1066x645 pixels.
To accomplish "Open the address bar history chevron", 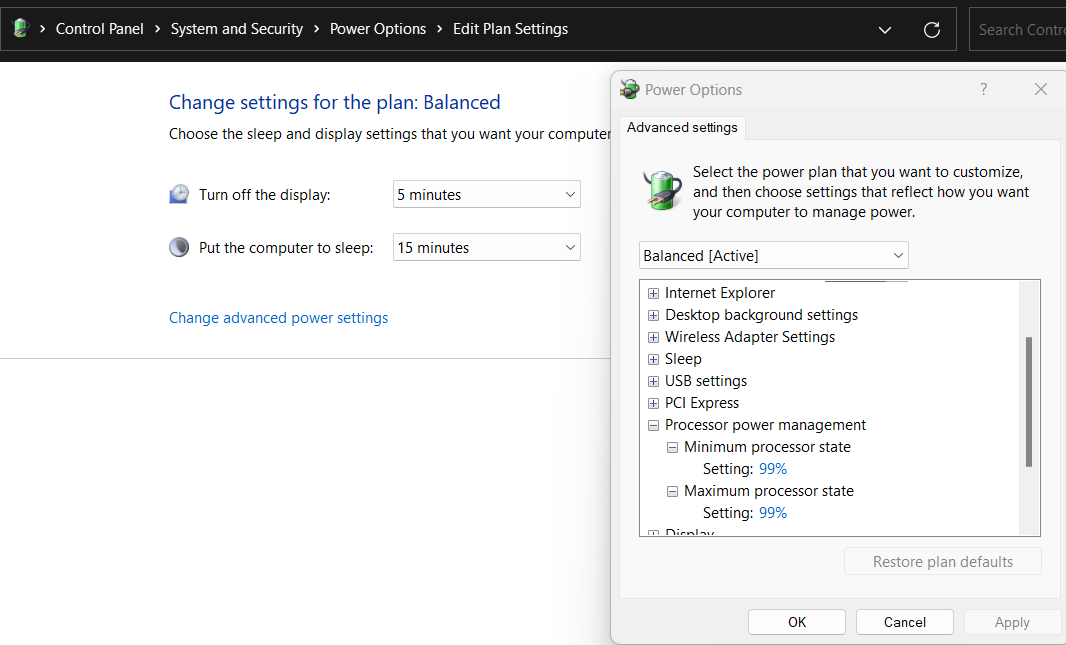I will pos(885,30).
